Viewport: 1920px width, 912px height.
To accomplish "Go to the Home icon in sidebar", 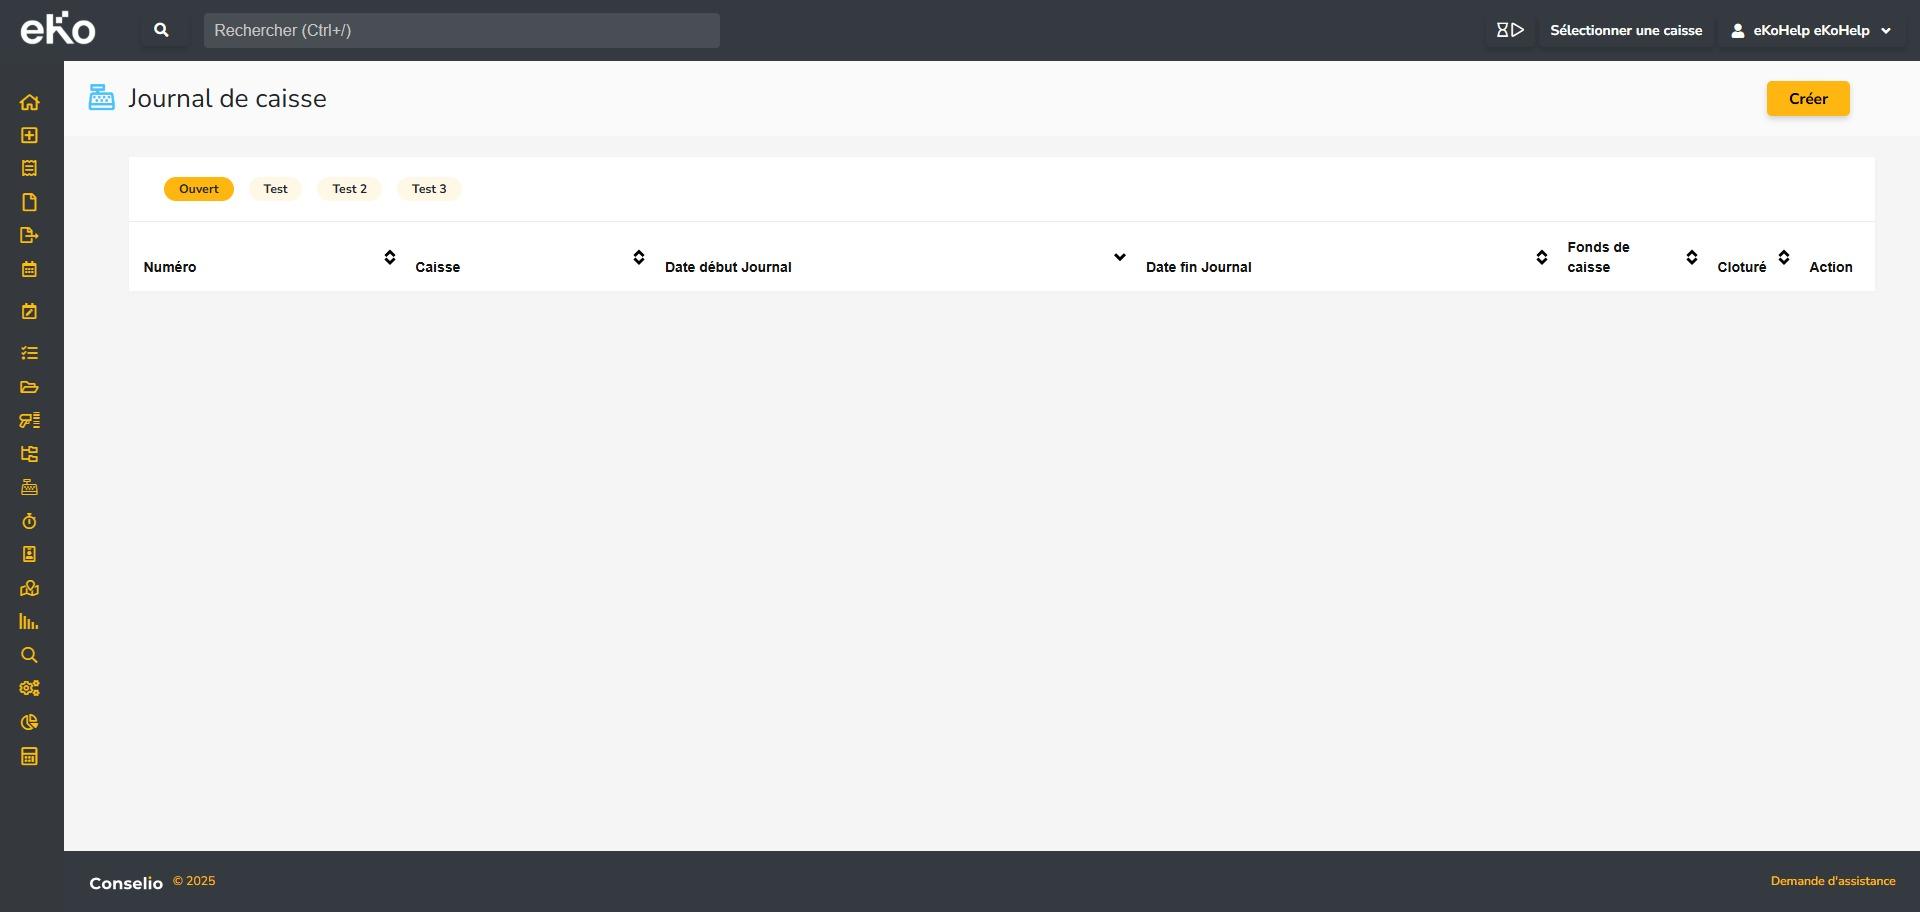I will pos(29,102).
